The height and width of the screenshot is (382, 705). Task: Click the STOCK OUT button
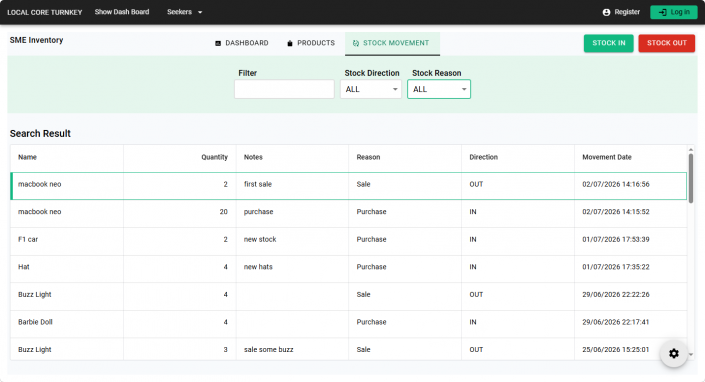(x=666, y=43)
